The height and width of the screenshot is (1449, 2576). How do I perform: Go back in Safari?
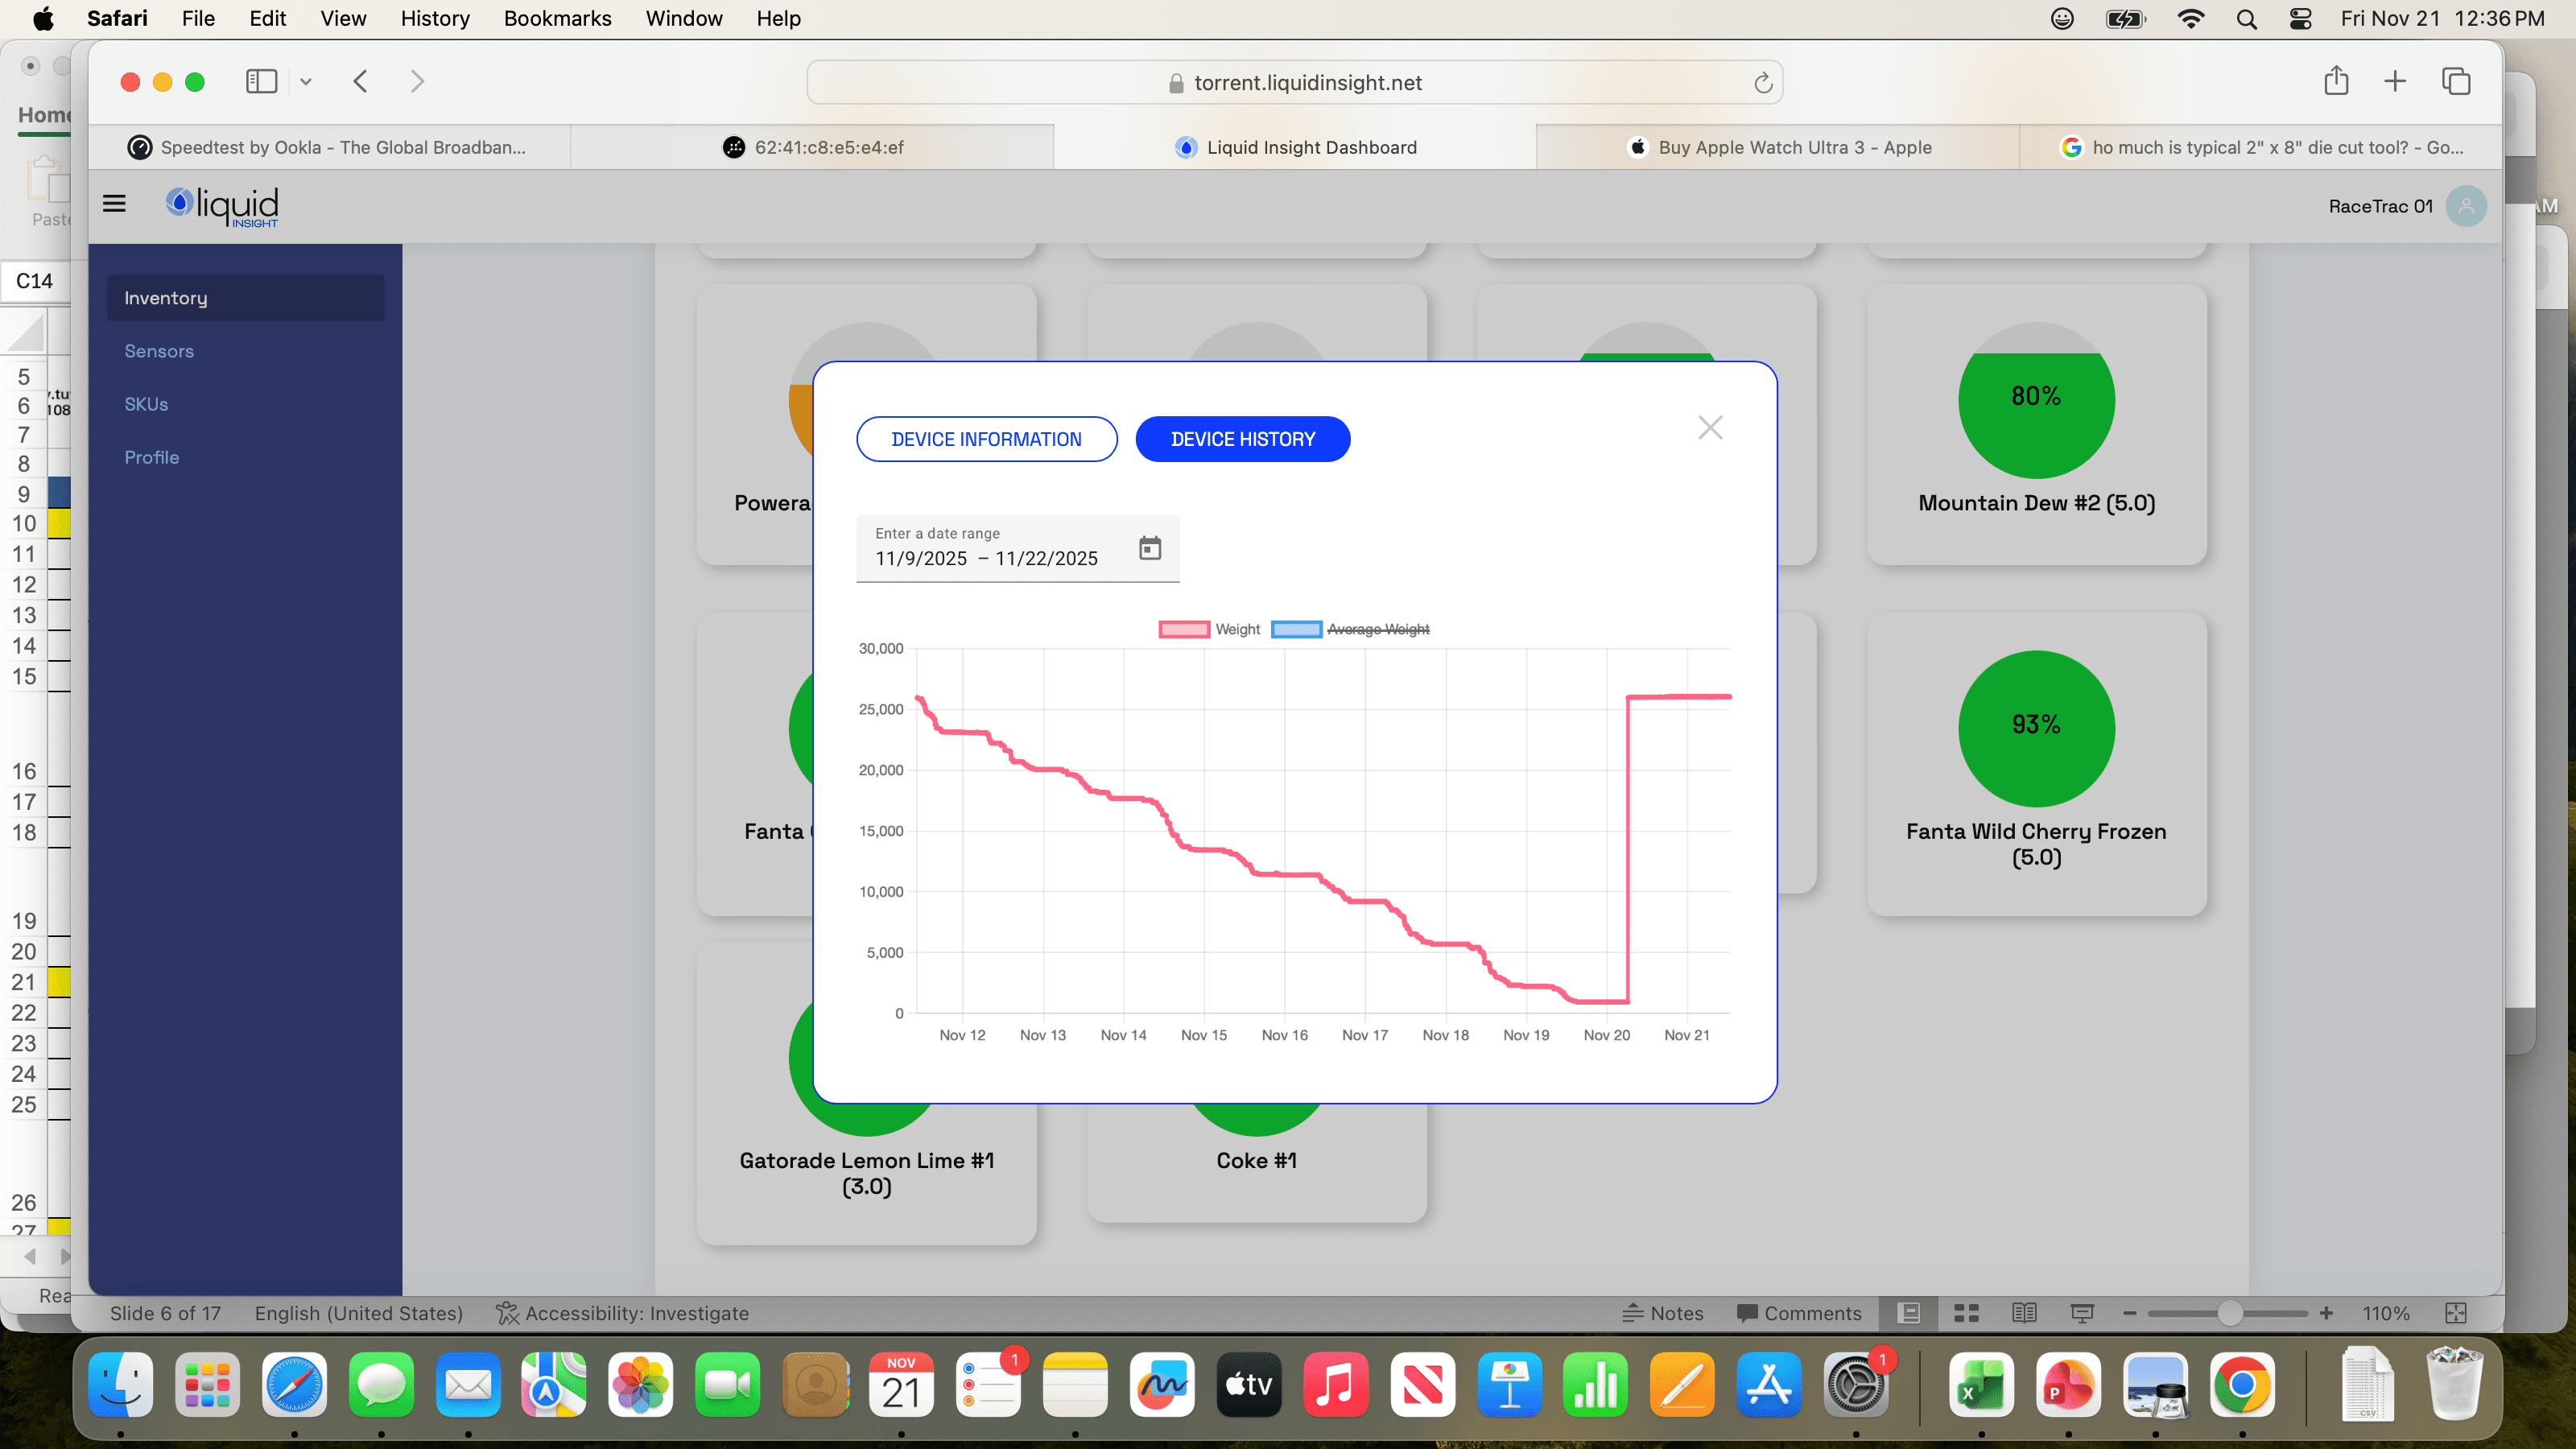(361, 82)
